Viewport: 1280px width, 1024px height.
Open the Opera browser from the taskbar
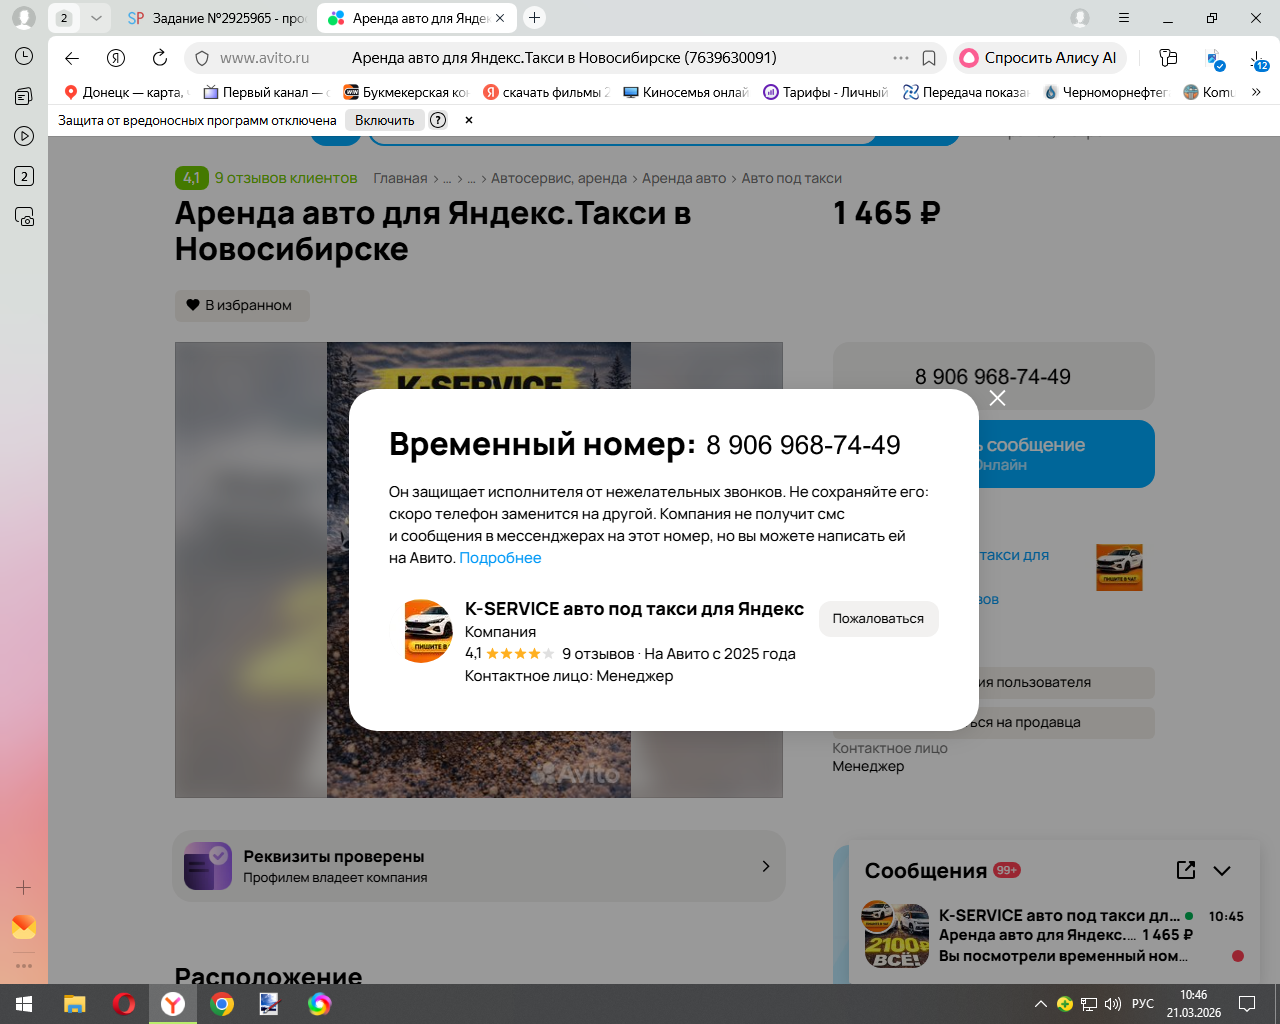[124, 1004]
